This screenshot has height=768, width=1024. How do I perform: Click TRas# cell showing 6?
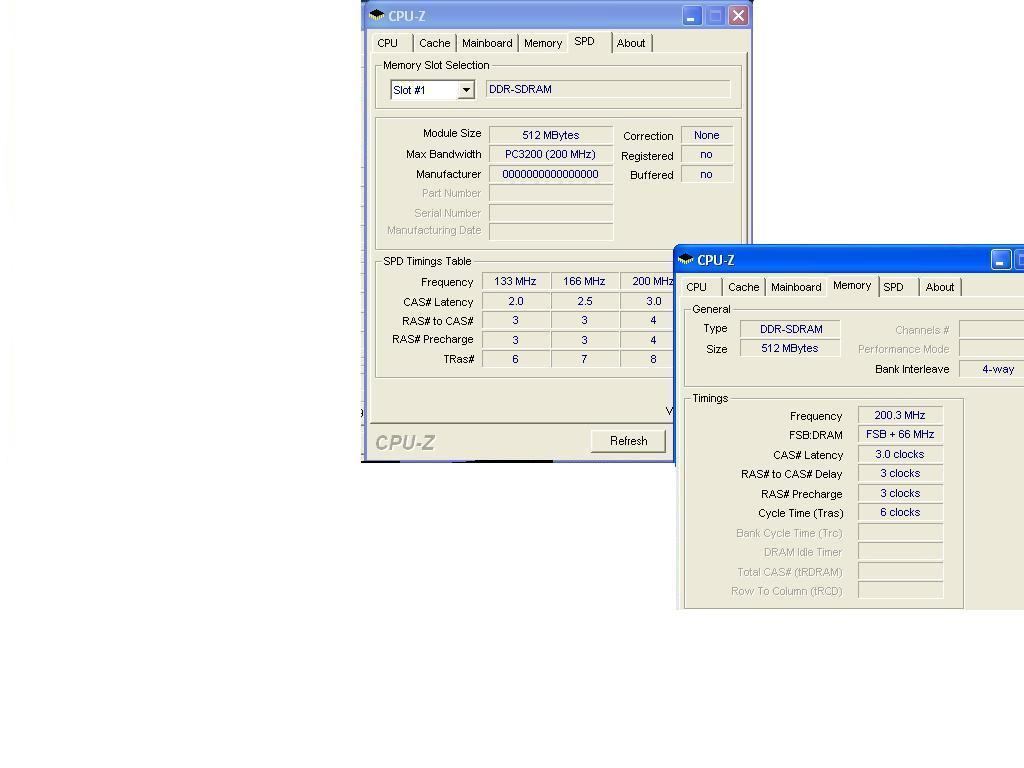tap(515, 359)
